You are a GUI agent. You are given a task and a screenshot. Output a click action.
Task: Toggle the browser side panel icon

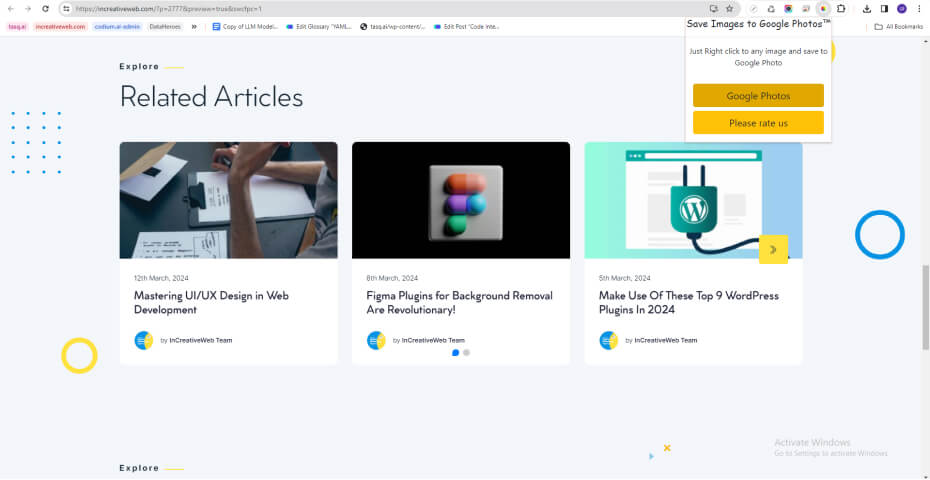tap(884, 8)
